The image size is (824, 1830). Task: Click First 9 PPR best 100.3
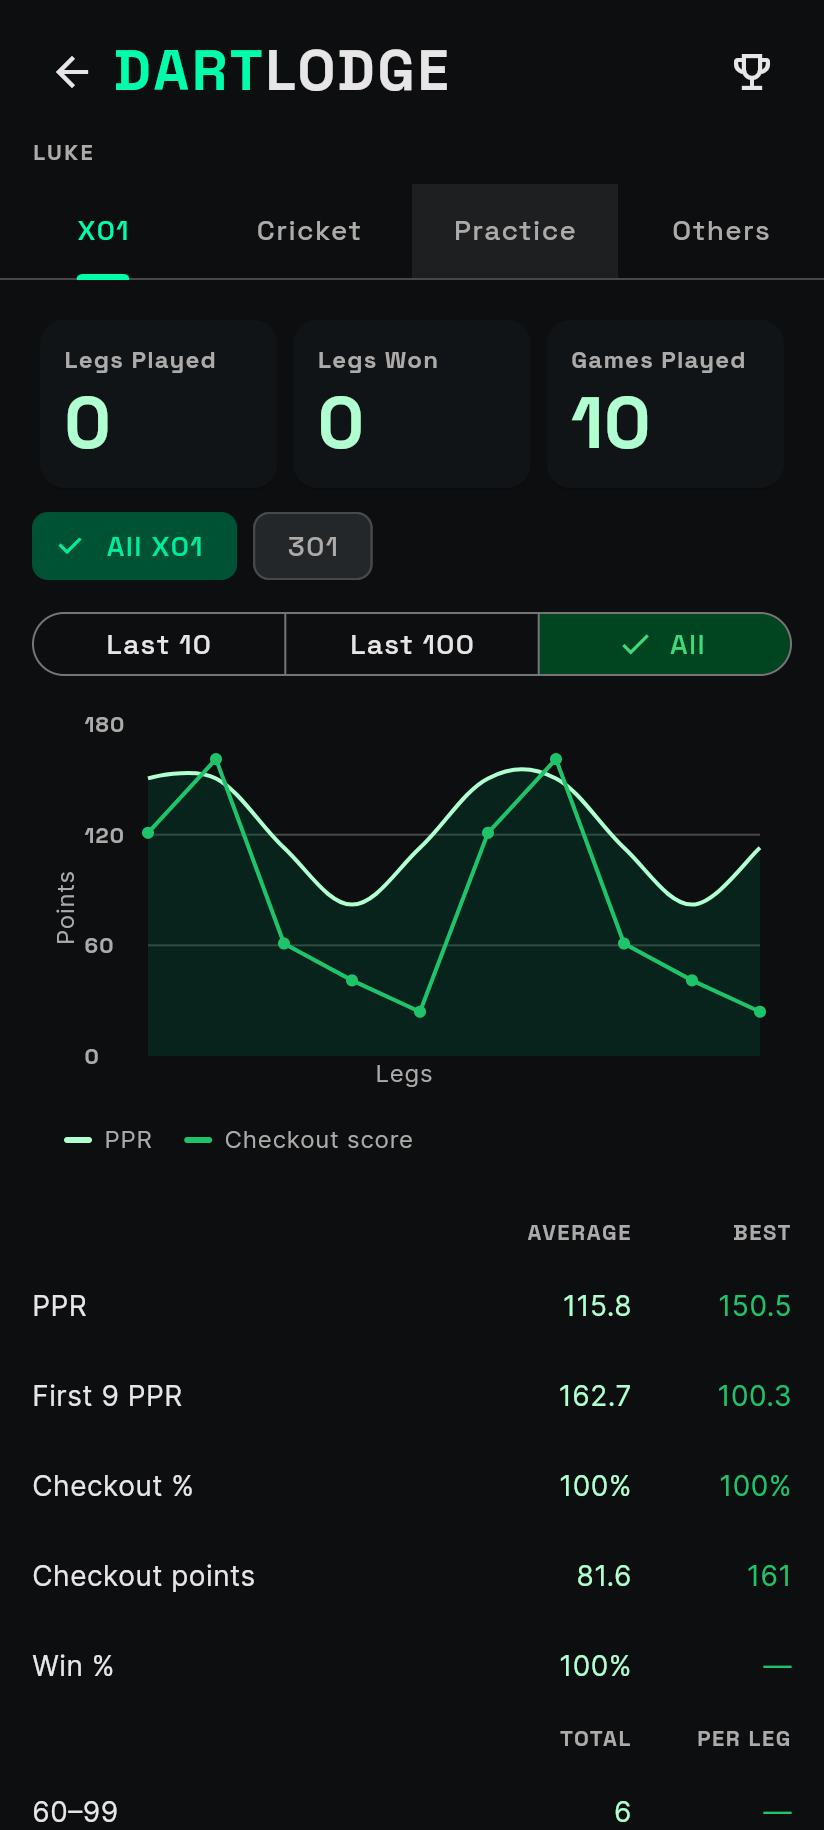tap(754, 1396)
